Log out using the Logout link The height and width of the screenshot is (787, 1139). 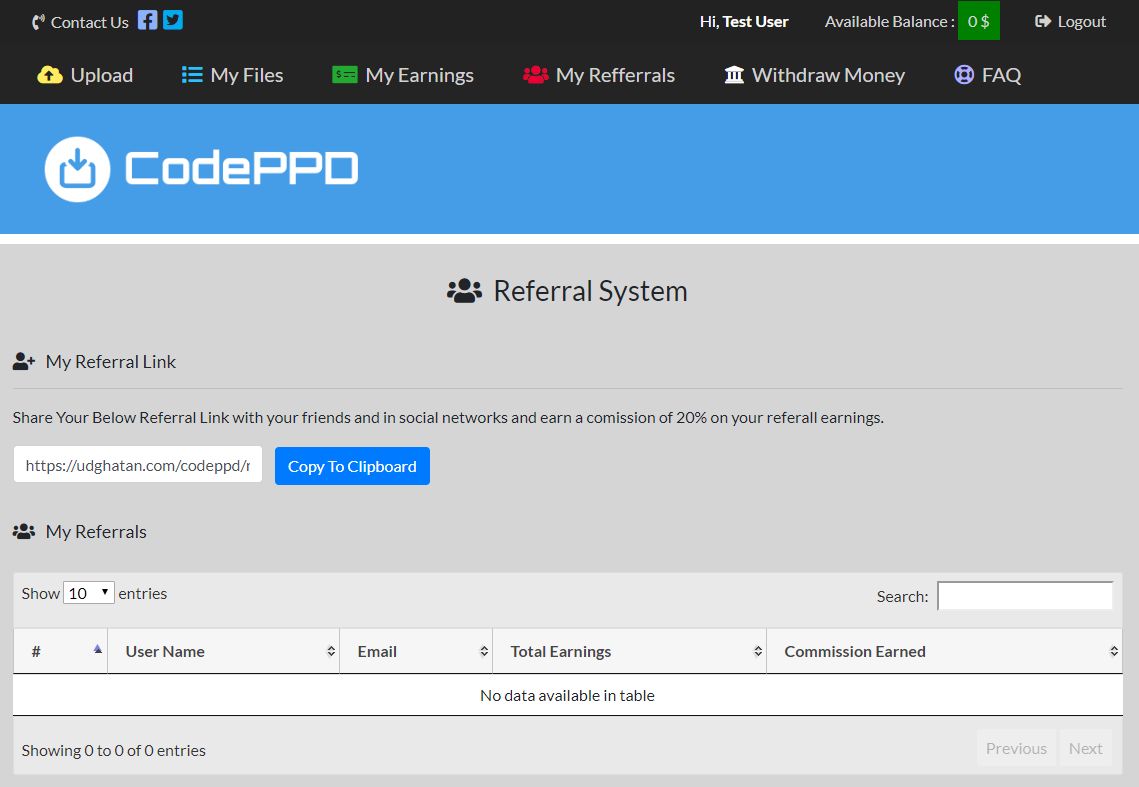1070,21
